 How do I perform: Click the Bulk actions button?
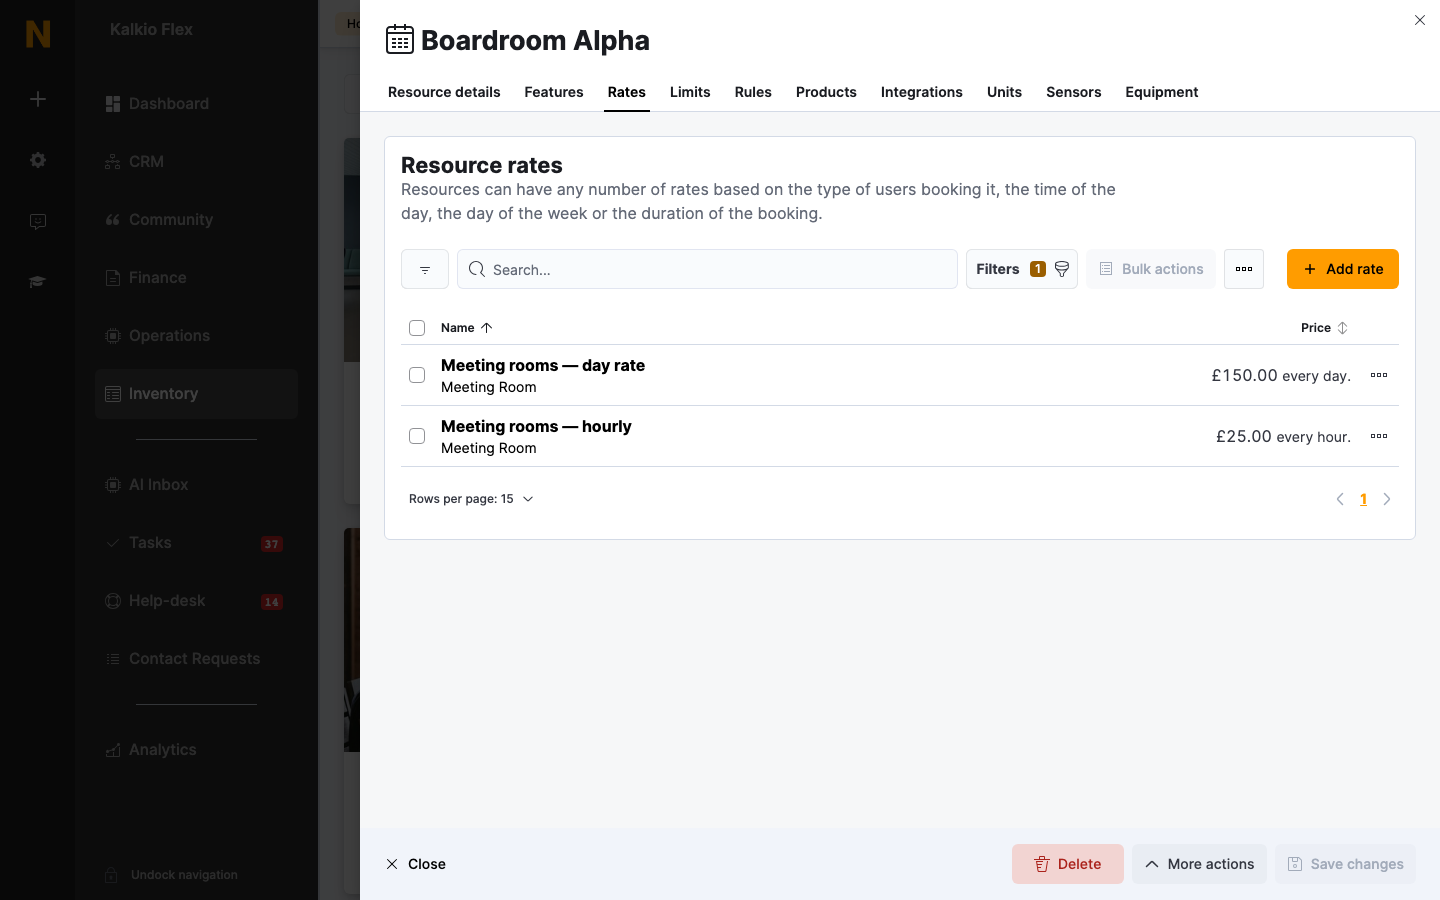1151,269
